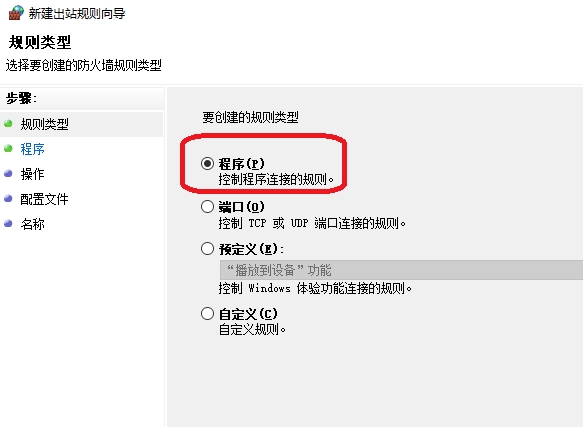Open the 配置文件 step
The image size is (583, 427).
[x=44, y=199]
